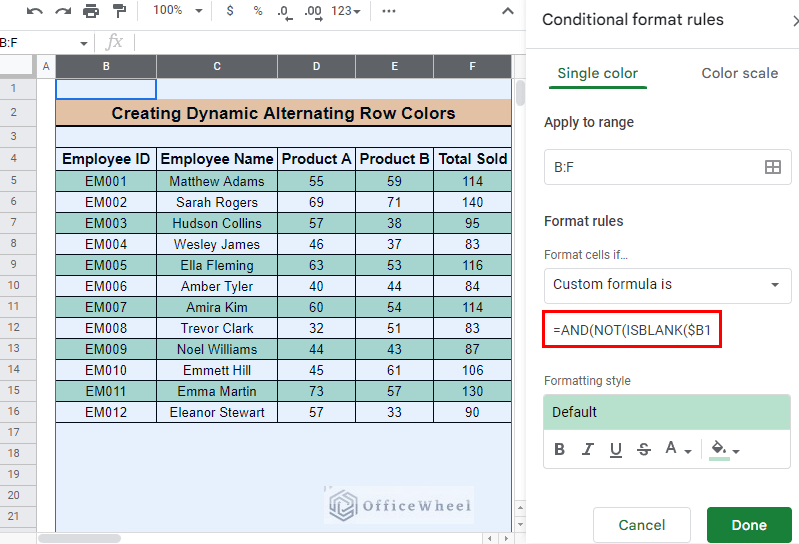Viewport: 799px width, 544px height.
Task: Open the text color picker
Action: [678, 449]
